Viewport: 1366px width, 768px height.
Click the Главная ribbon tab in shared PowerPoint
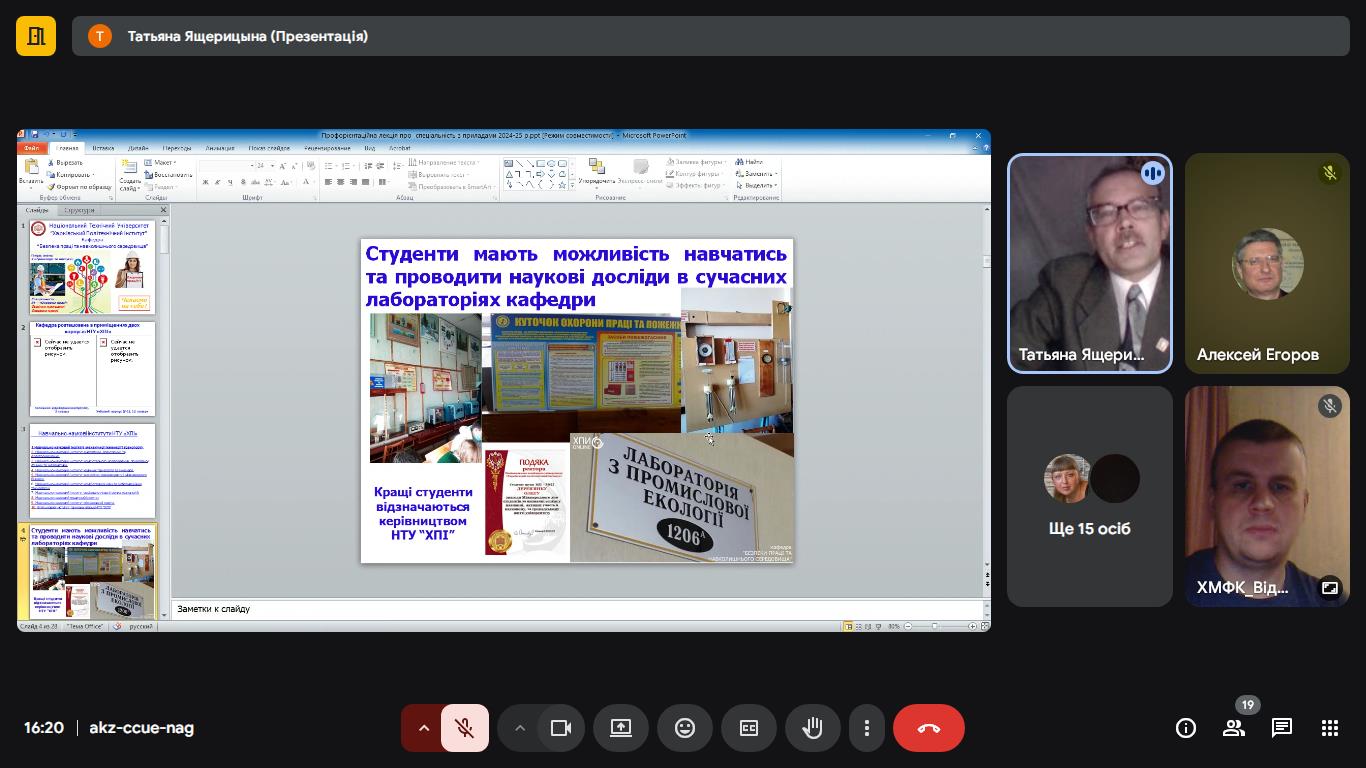67,148
